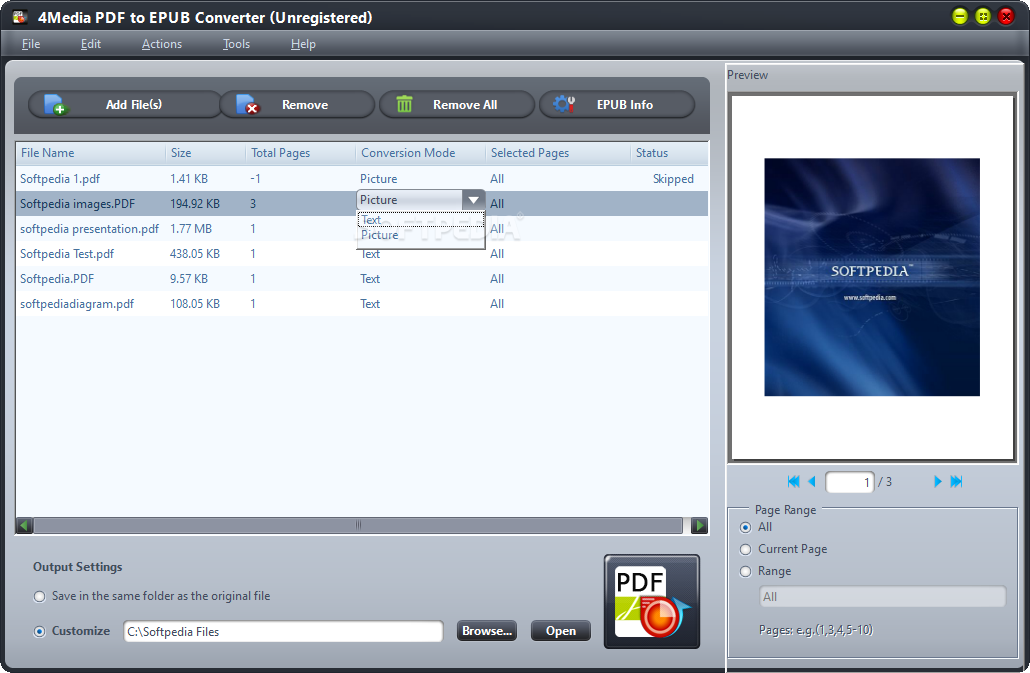This screenshot has width=1030, height=673.
Task: Go to previous preview page
Action: [x=811, y=481]
